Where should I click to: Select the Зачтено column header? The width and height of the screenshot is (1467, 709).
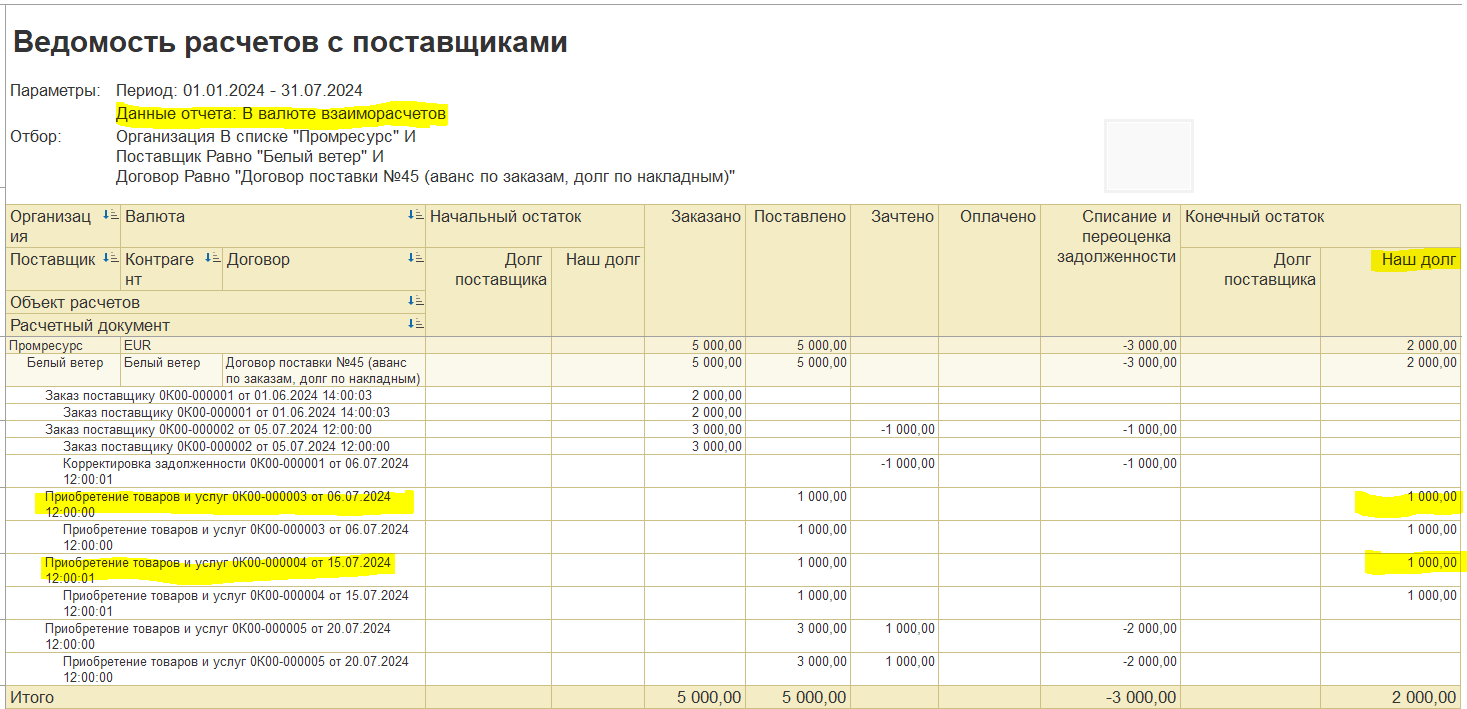[x=902, y=216]
